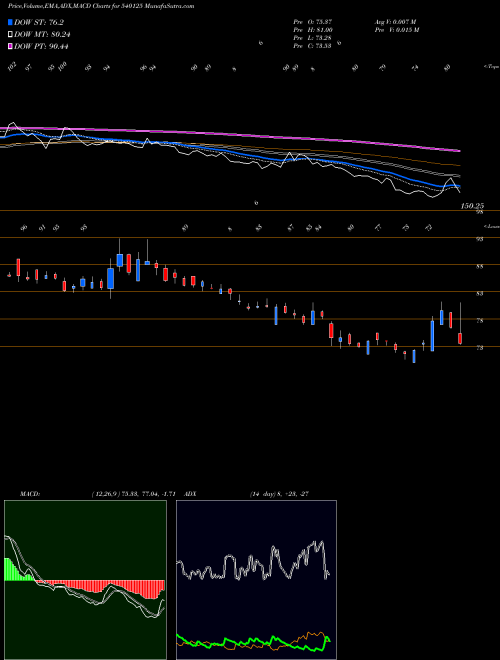Click the magenta DOW PT legend swatch
The height and width of the screenshot is (660, 500).
click(x=10, y=46)
